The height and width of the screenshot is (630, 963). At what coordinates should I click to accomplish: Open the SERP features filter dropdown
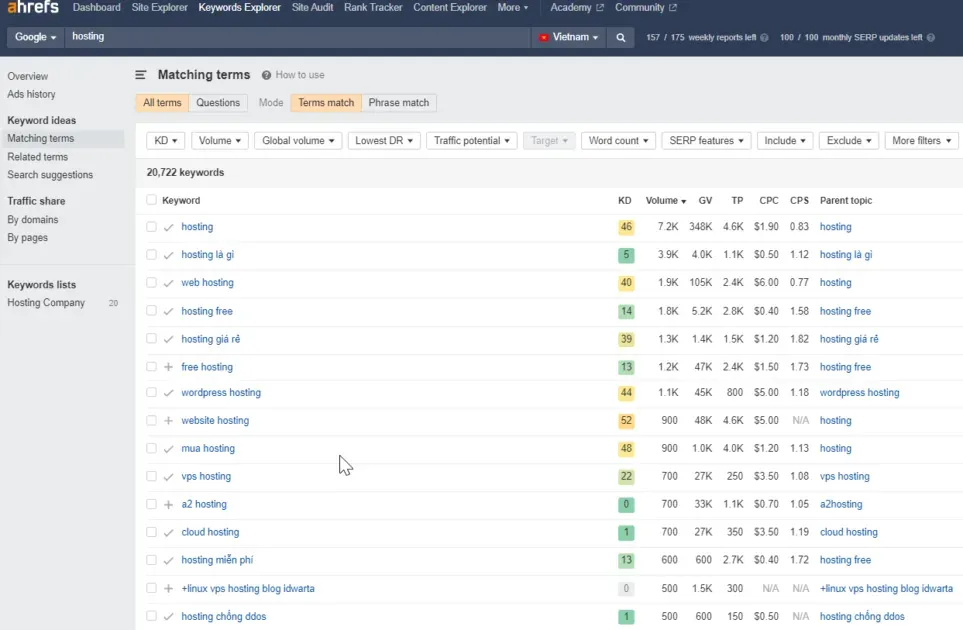706,141
